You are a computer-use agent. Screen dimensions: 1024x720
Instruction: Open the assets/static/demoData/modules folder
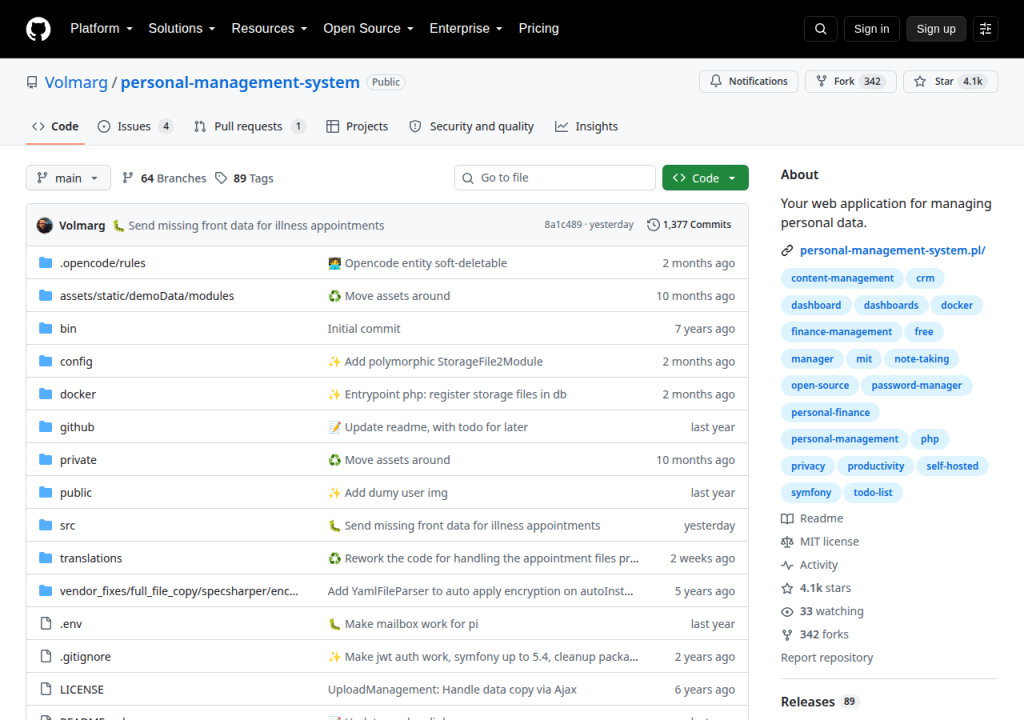click(147, 296)
